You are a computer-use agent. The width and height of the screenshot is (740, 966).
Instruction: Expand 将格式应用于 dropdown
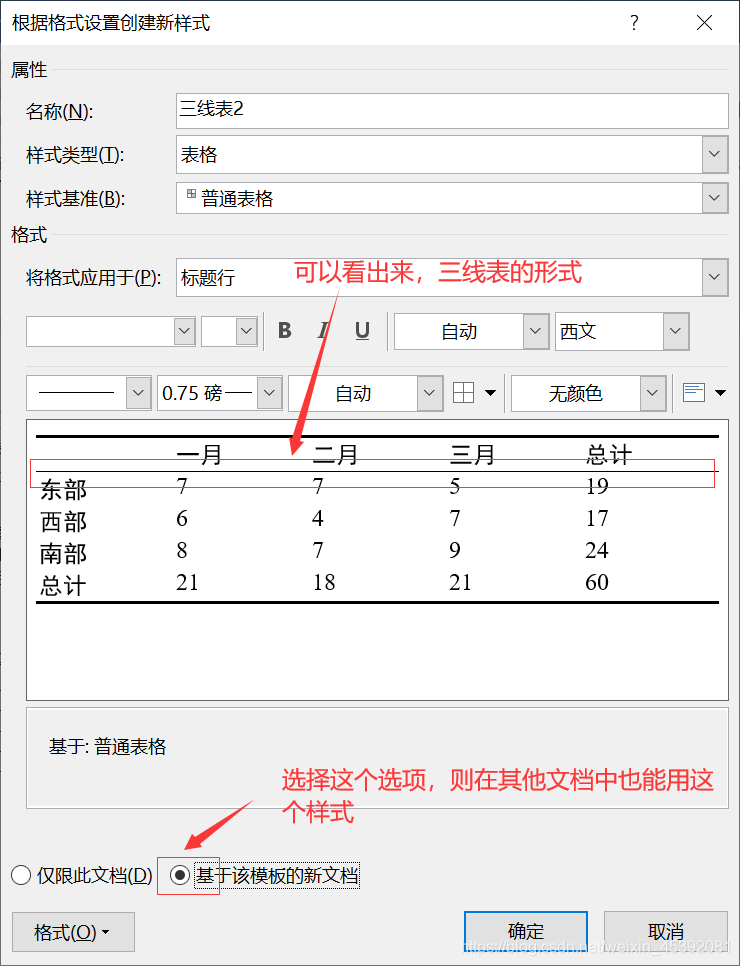(715, 277)
